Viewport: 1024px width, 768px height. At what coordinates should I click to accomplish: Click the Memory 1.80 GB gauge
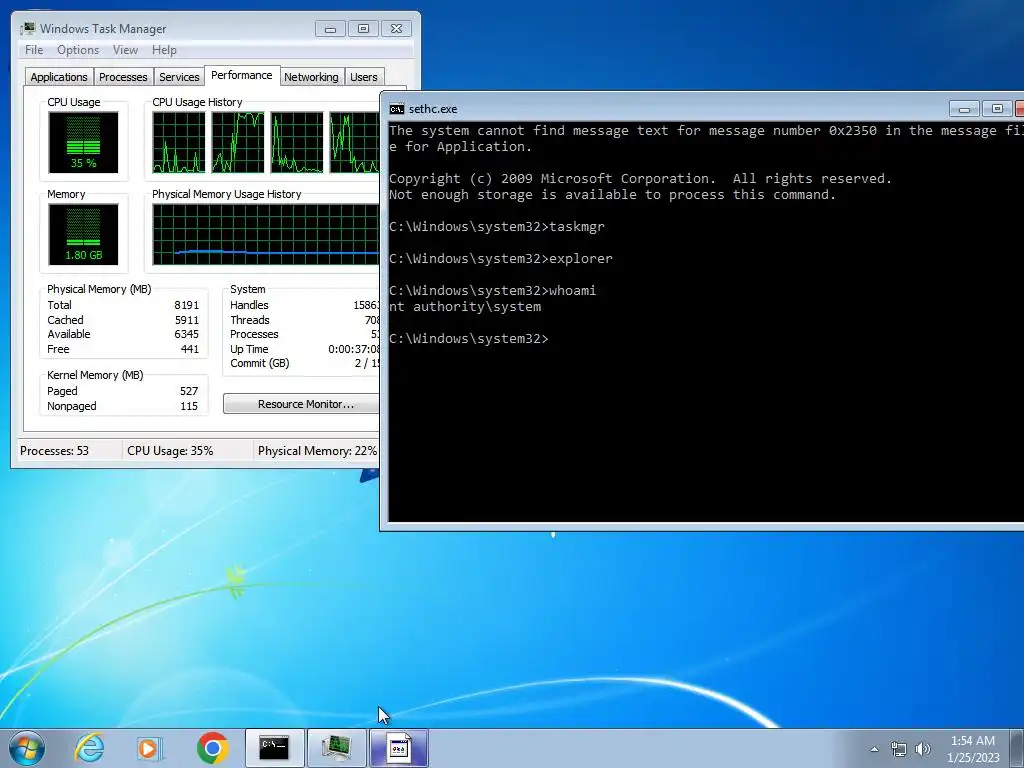(83, 234)
